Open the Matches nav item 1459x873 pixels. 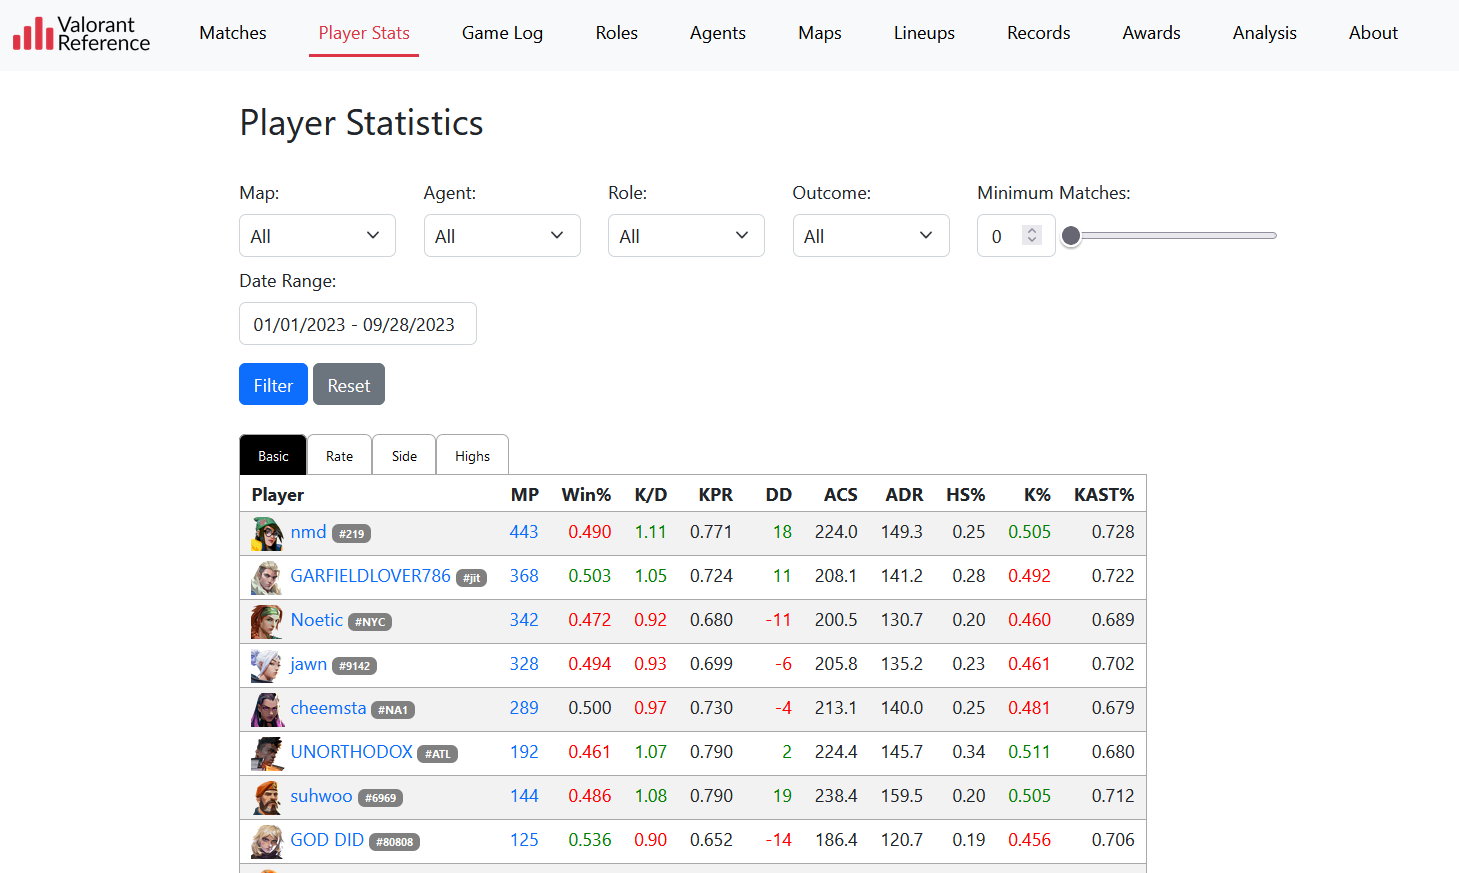[233, 33]
